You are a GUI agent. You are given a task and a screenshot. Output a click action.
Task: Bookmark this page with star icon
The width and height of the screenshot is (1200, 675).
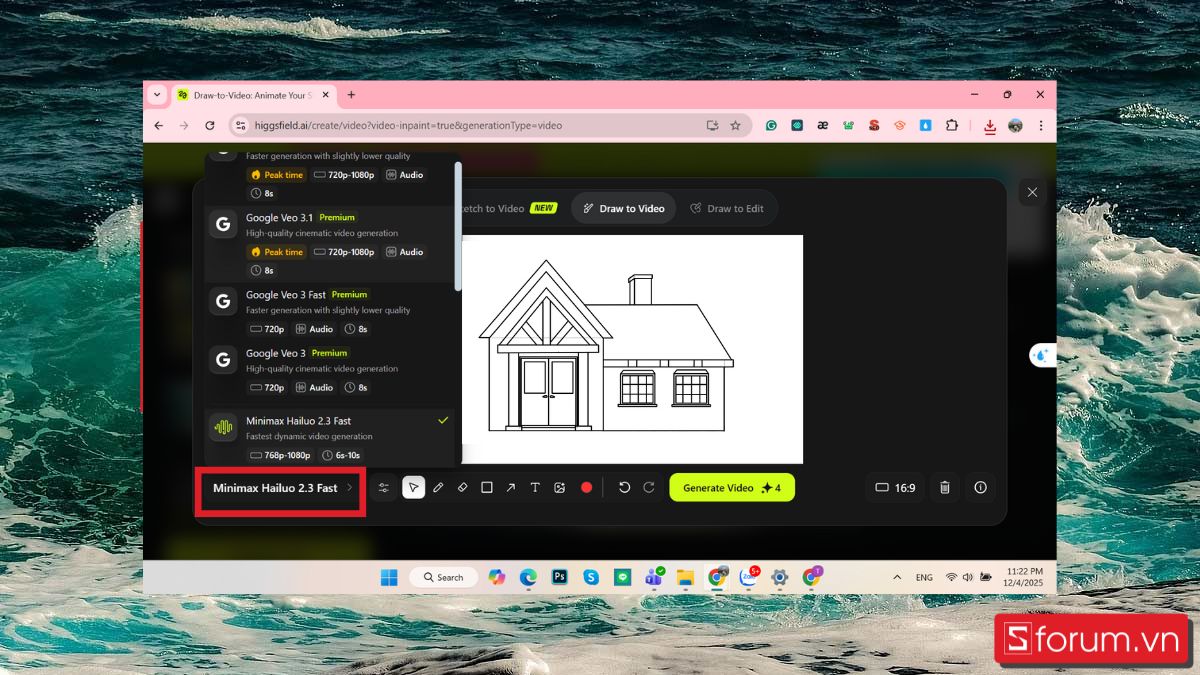[x=736, y=126]
